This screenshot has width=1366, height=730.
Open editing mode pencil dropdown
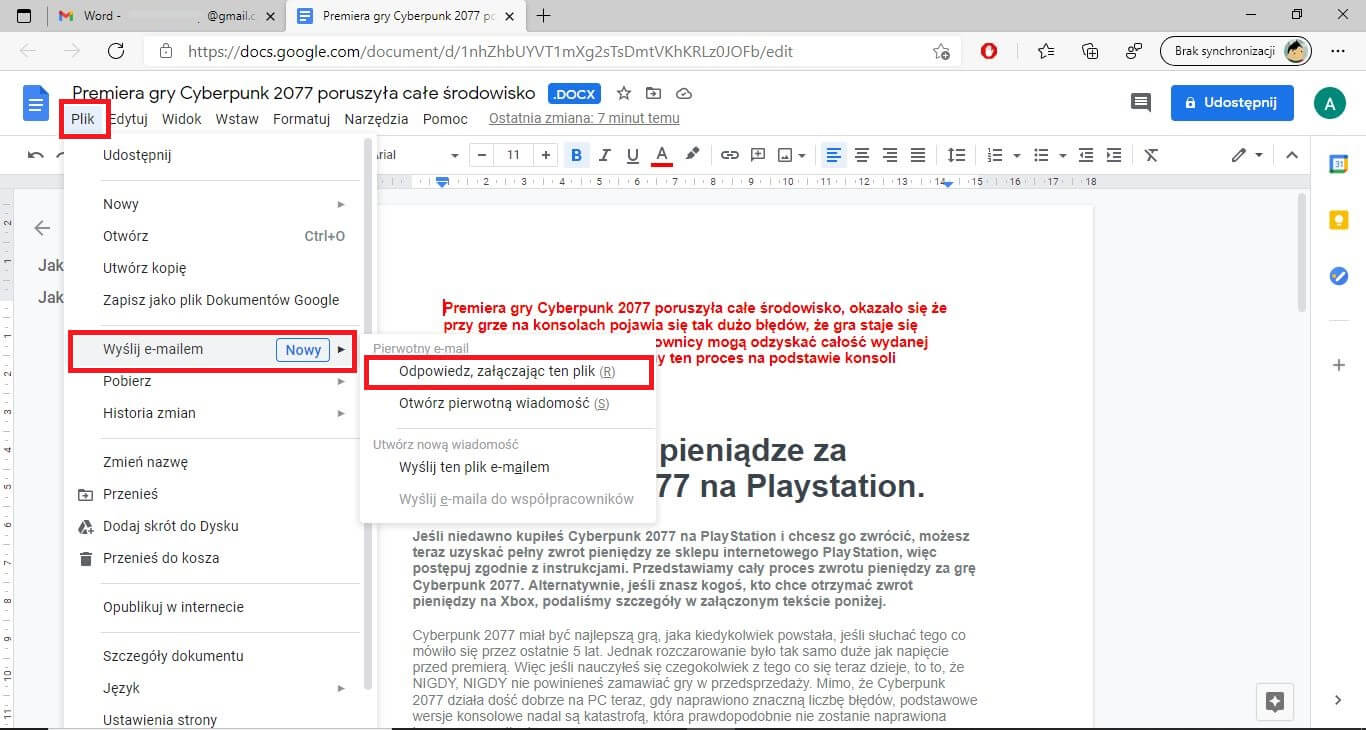1247,155
